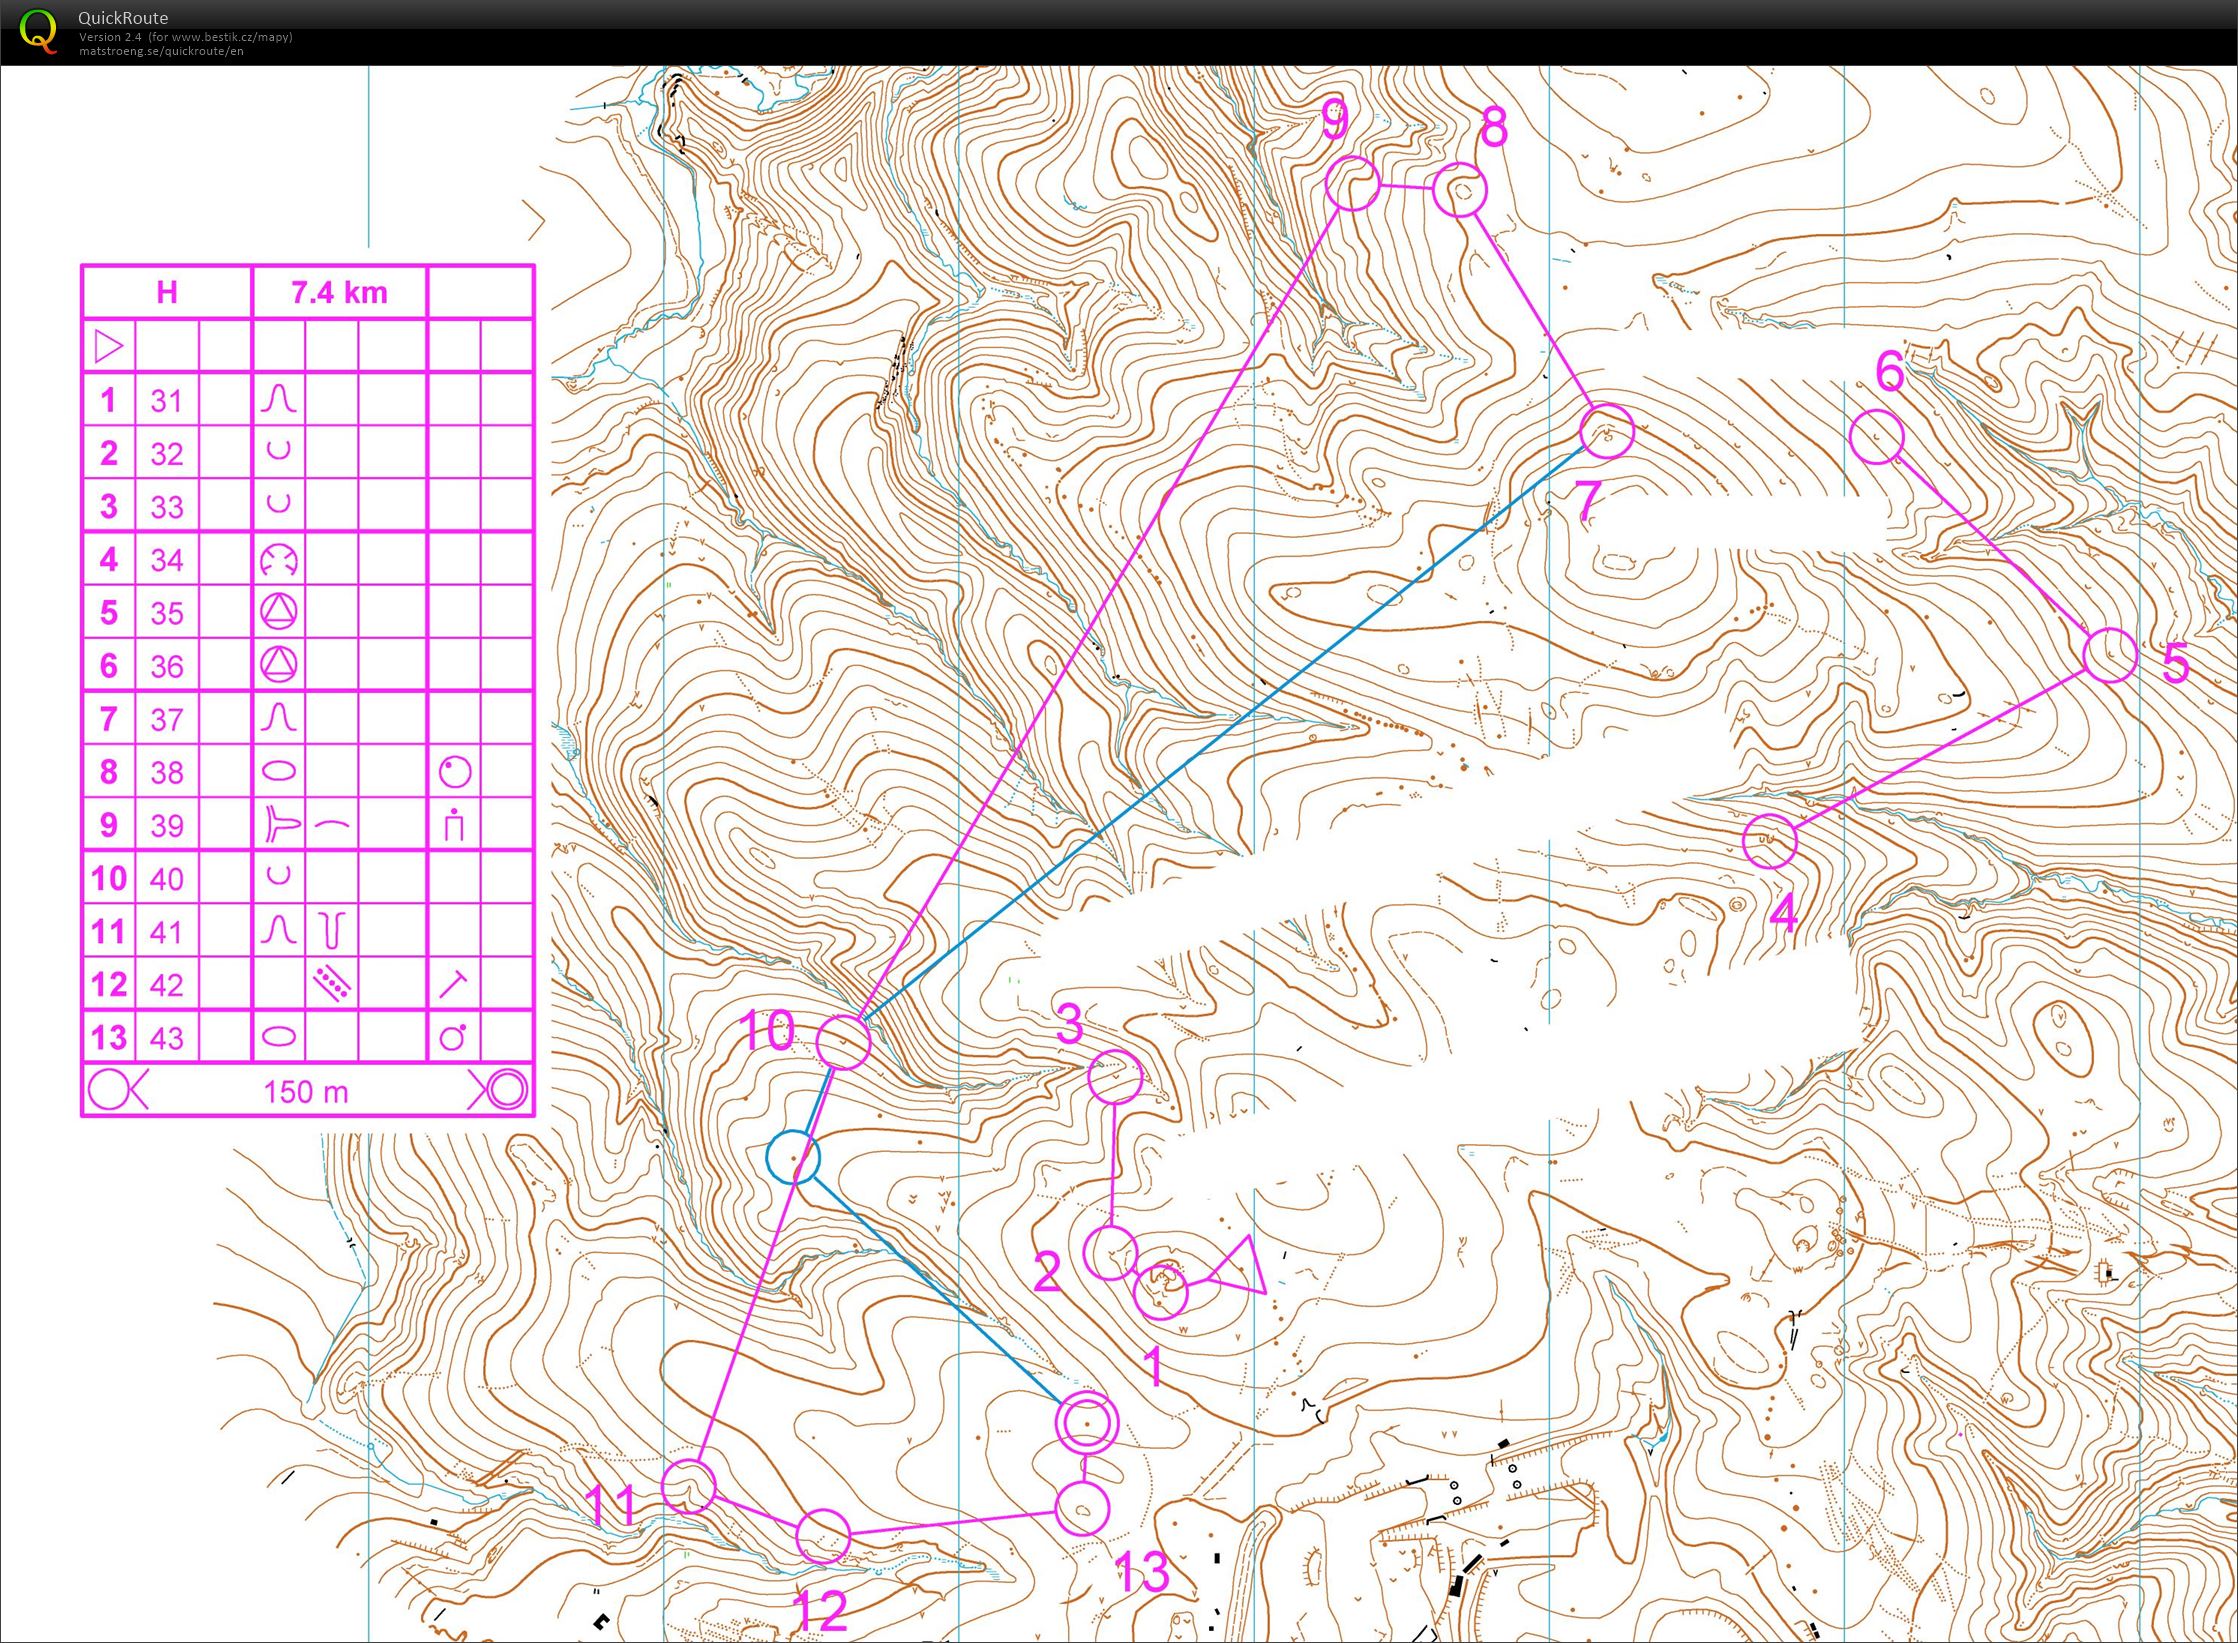Click the oval symbol in row 43
The height and width of the screenshot is (1643, 2238).
pos(279,1037)
